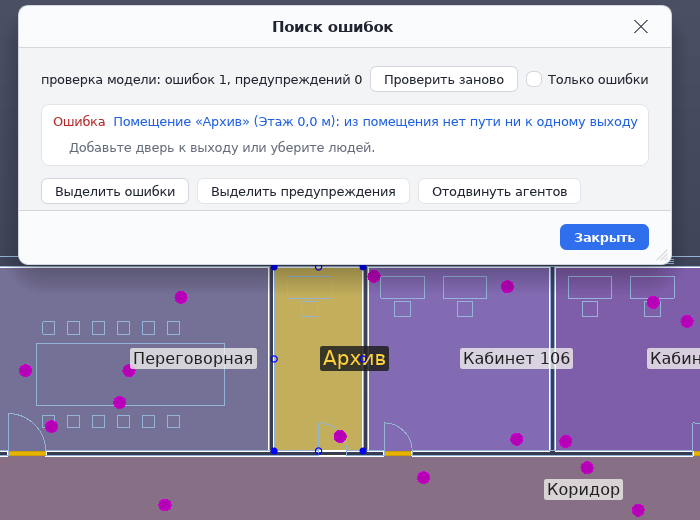
Task: Click «Выделить ошибки» button
Action: coord(115,191)
